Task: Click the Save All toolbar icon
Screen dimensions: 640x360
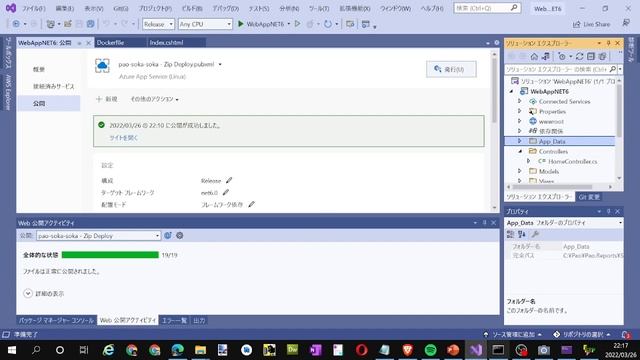Action: pos(90,24)
